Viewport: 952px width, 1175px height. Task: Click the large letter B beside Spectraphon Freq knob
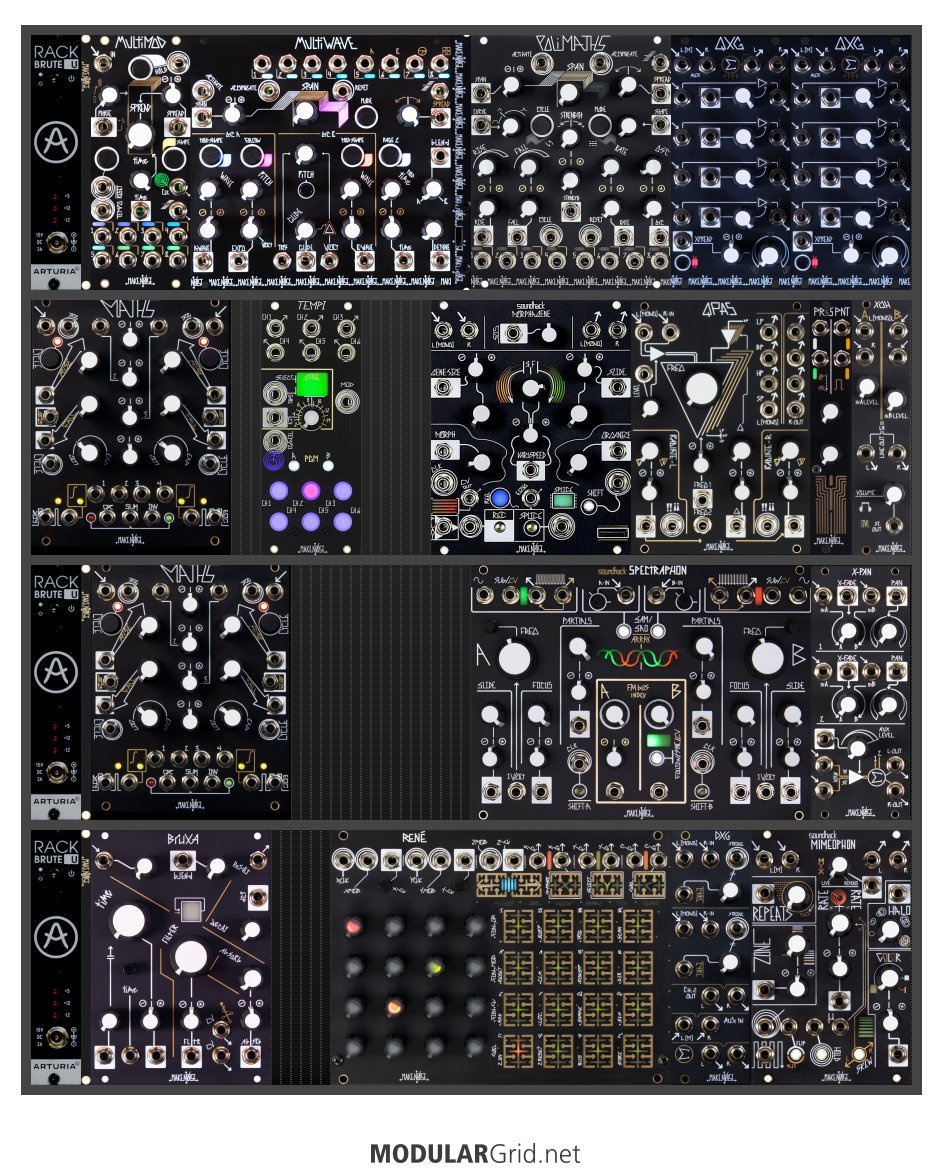pyautogui.click(x=798, y=655)
